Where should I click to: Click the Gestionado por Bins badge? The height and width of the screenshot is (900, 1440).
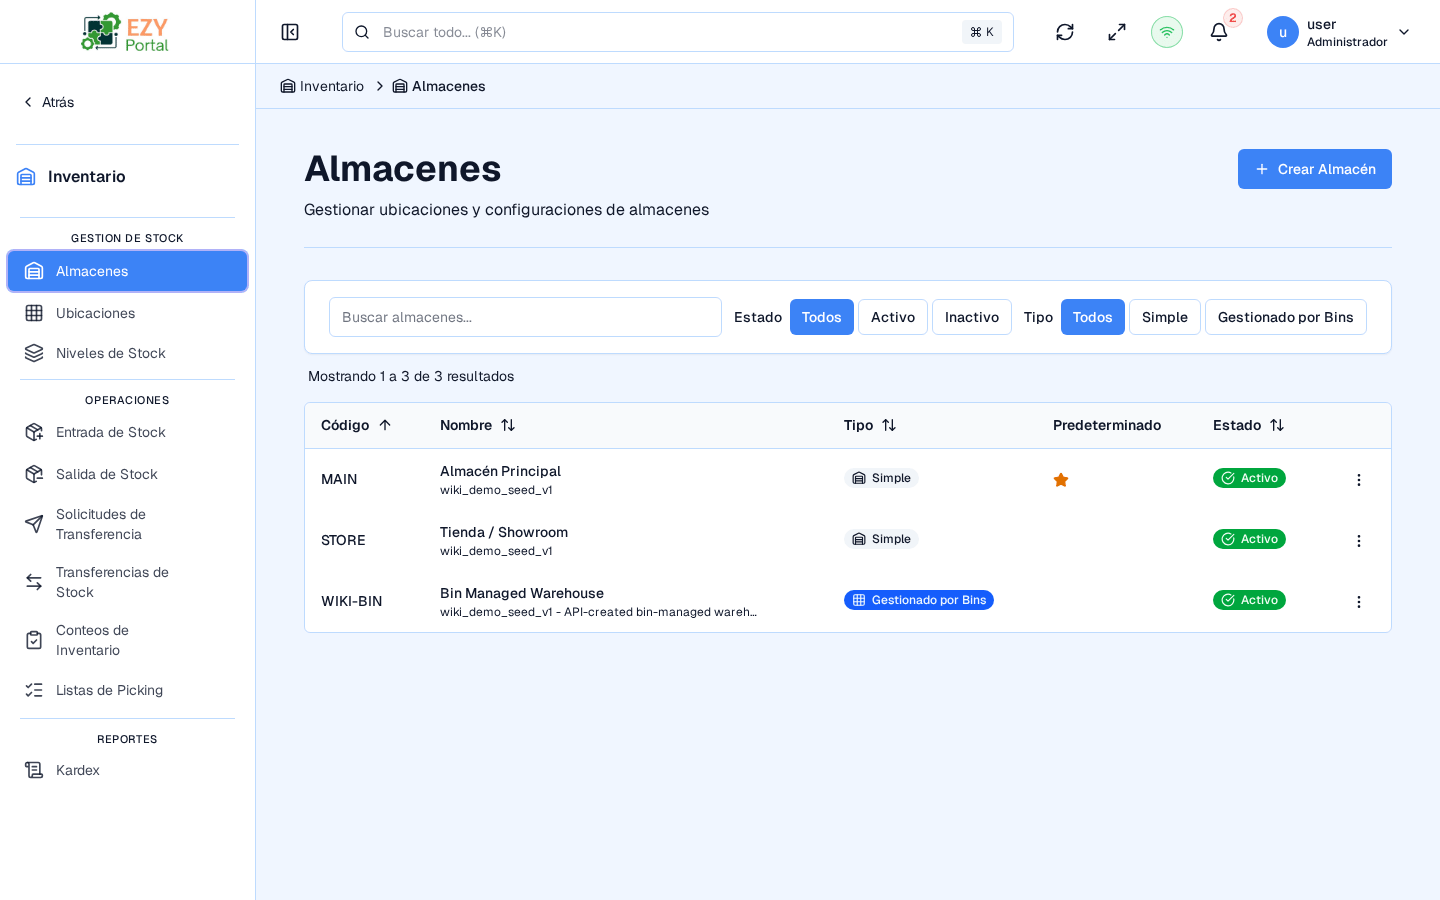point(919,600)
